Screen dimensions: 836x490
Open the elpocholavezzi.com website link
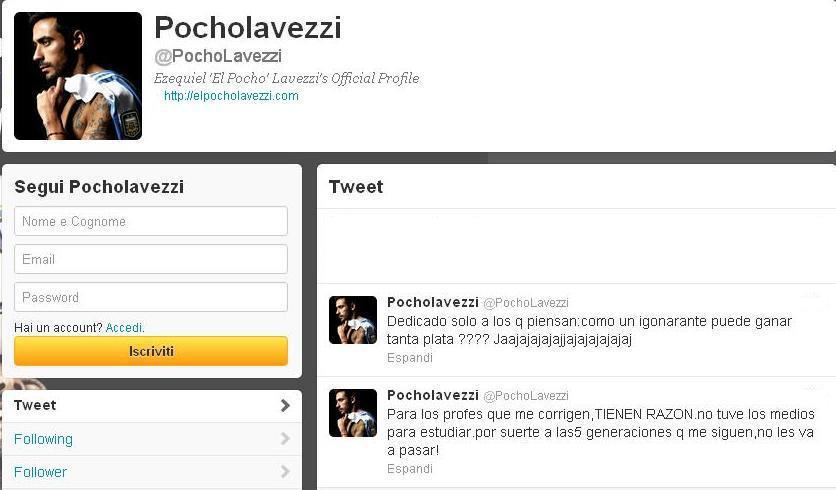pyautogui.click(x=231, y=96)
